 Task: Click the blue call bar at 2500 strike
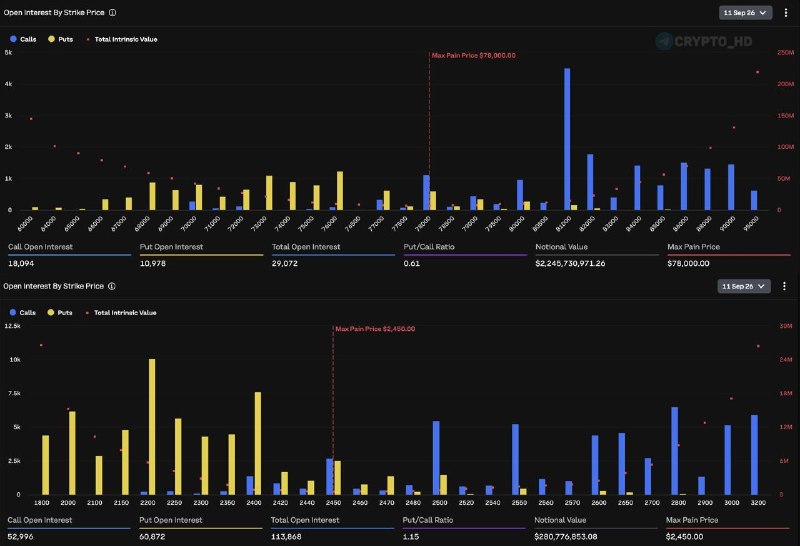click(436, 458)
